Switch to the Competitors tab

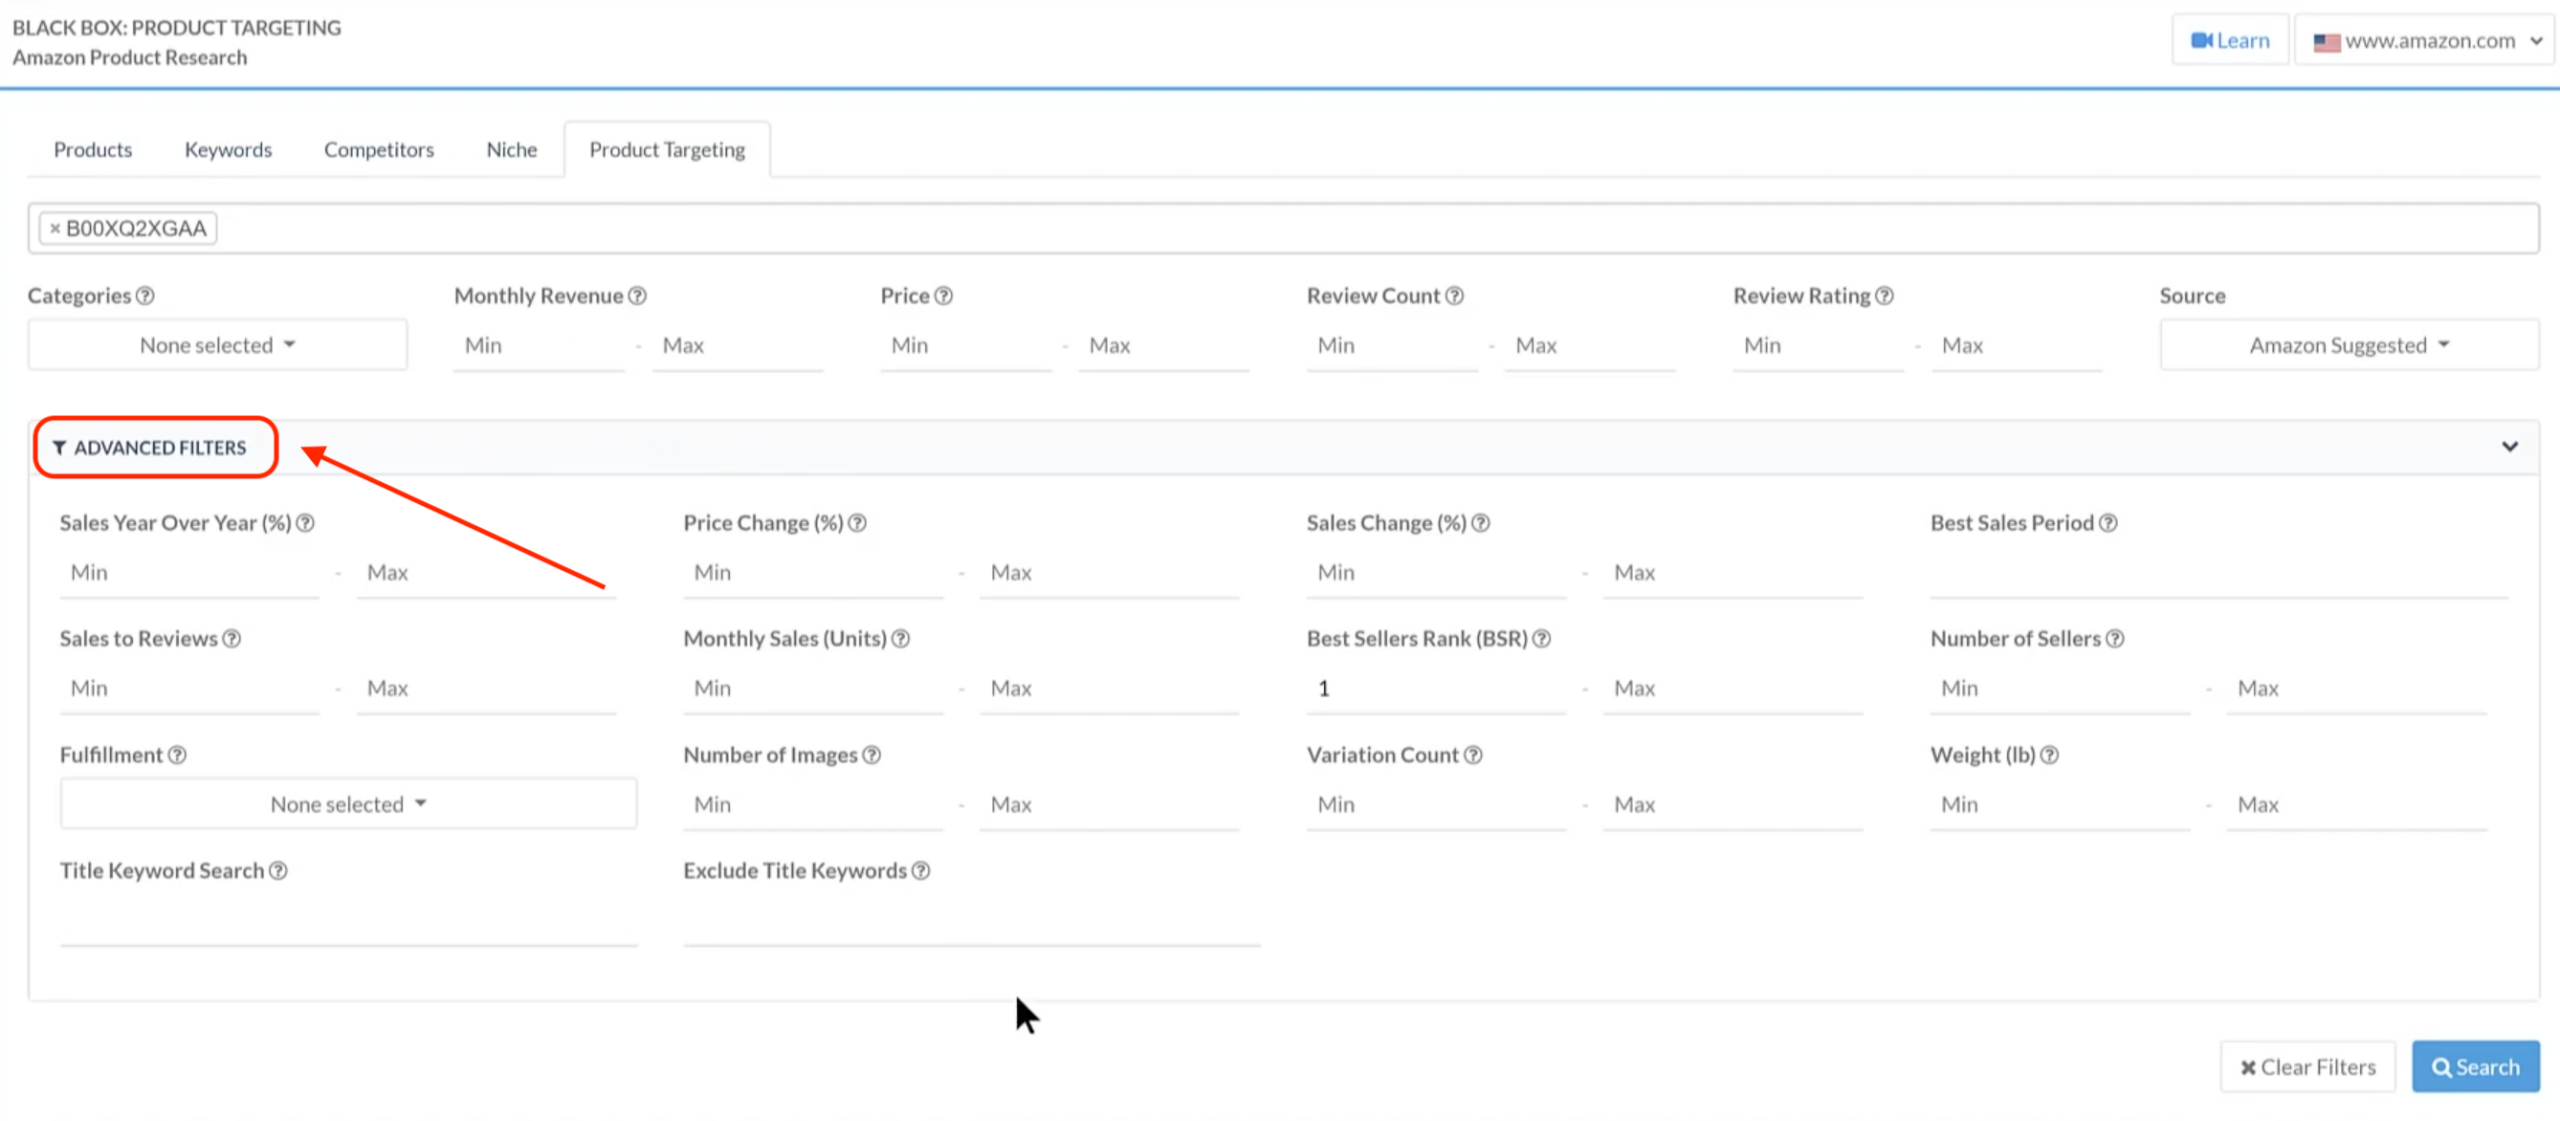(x=379, y=150)
